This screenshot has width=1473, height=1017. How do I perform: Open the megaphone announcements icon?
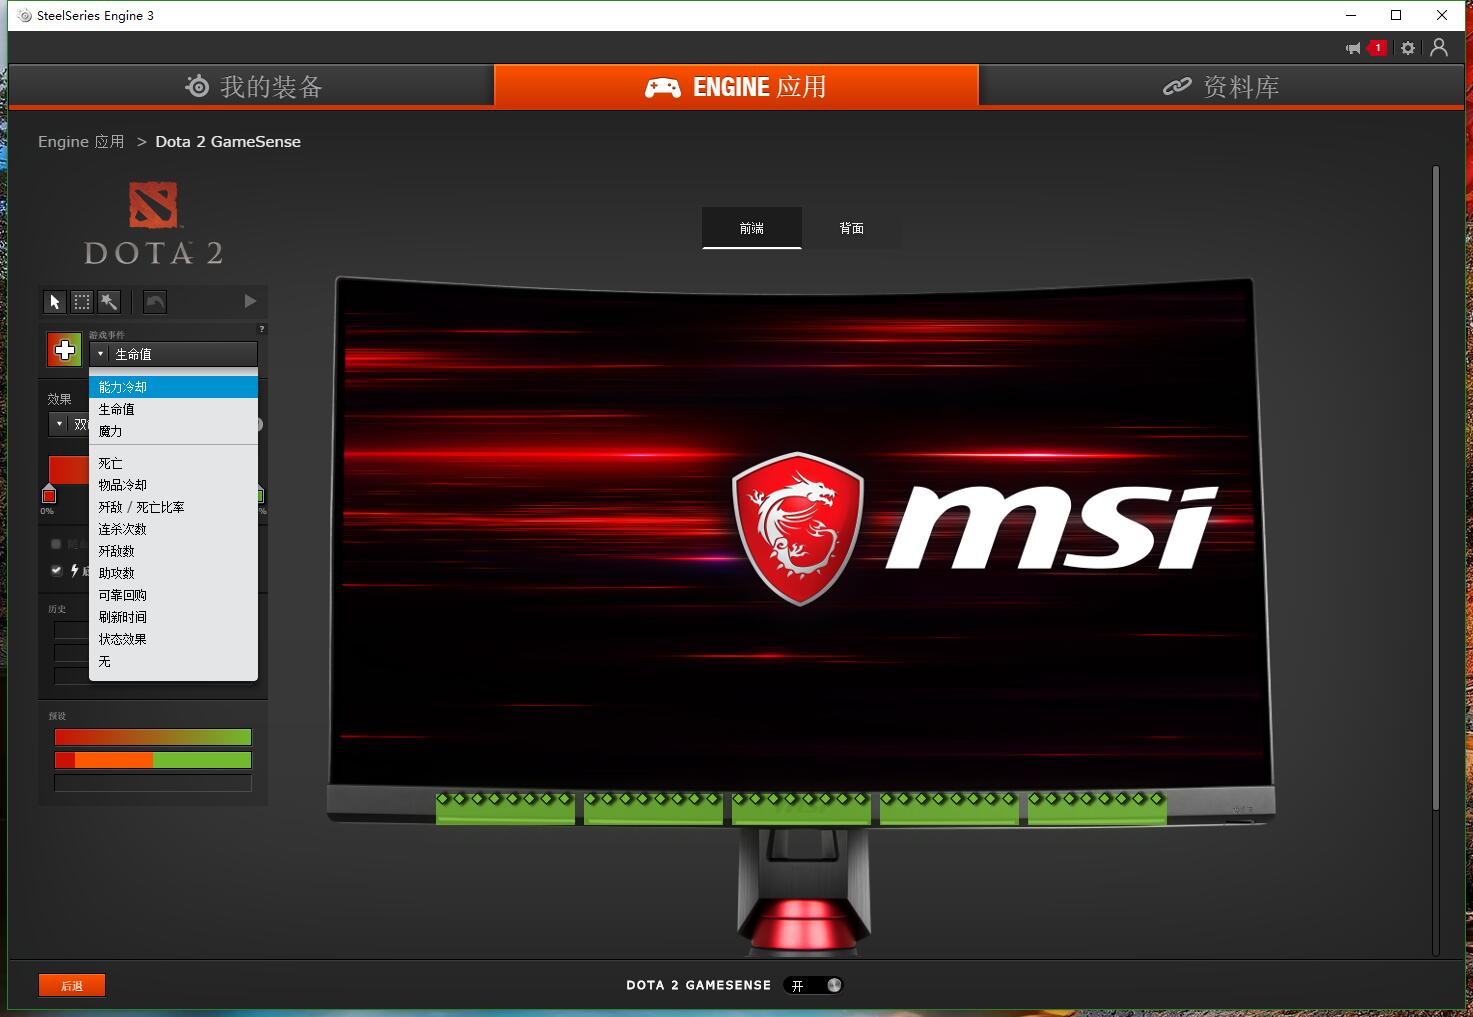(x=1353, y=48)
